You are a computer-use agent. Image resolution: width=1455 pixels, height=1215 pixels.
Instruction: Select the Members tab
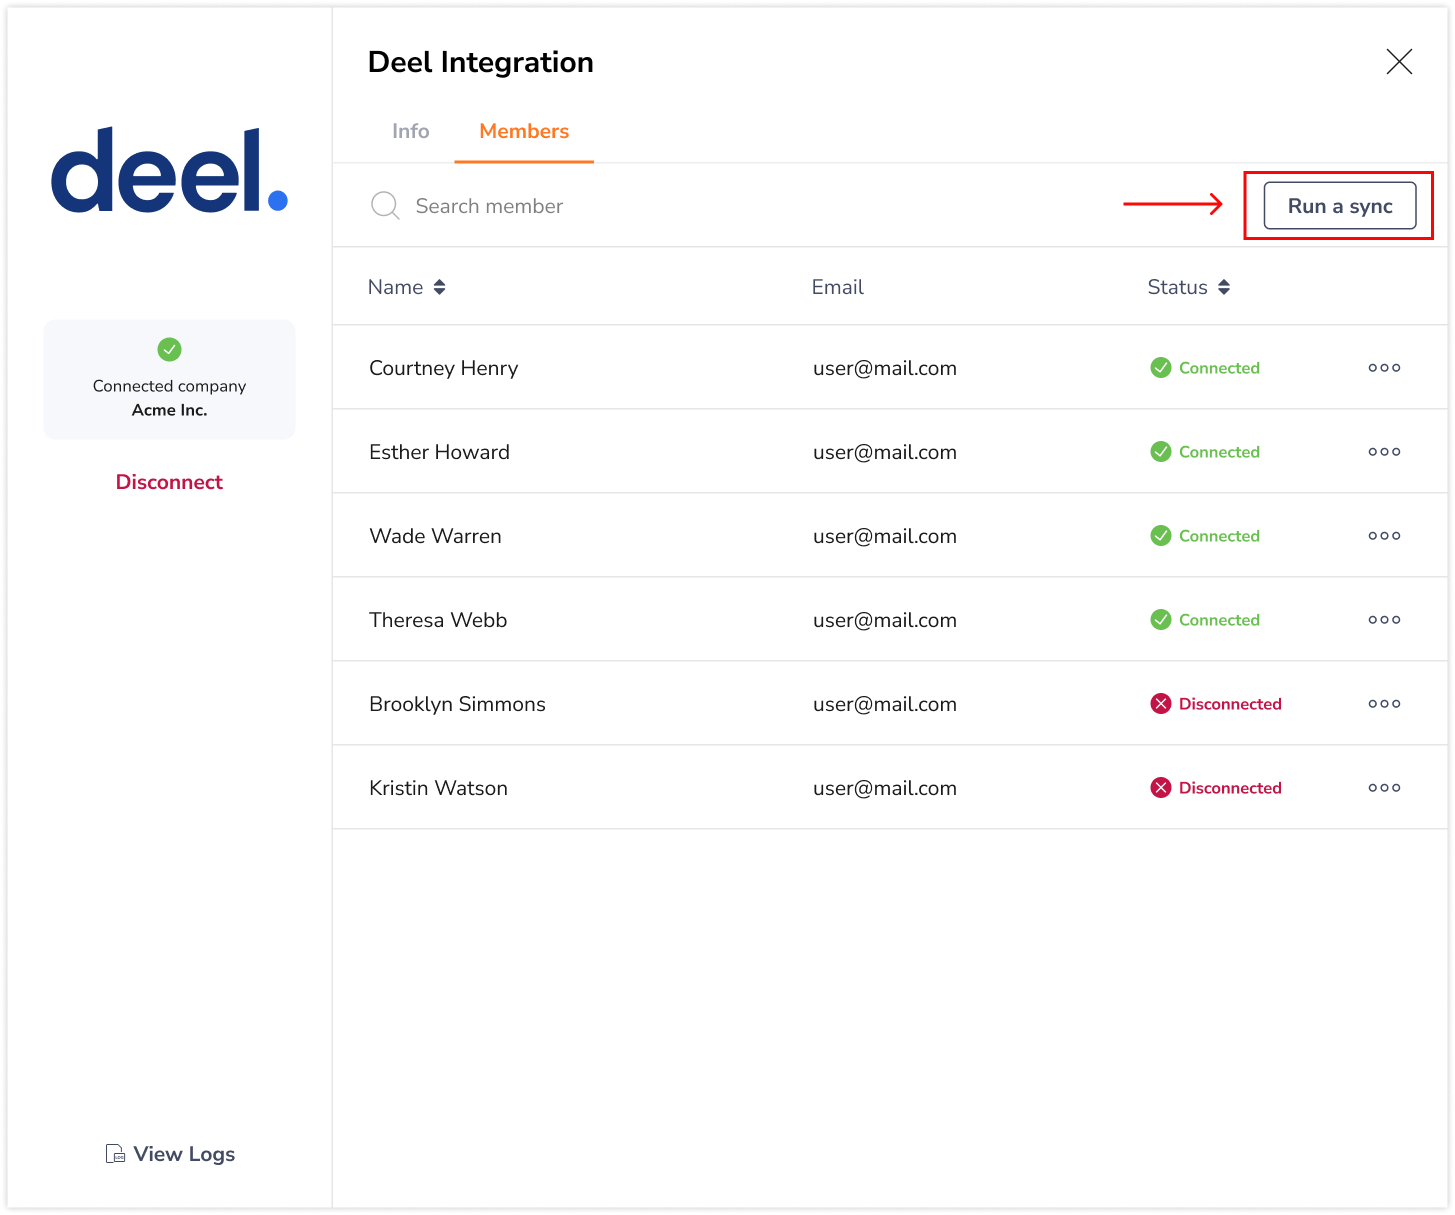coord(524,131)
